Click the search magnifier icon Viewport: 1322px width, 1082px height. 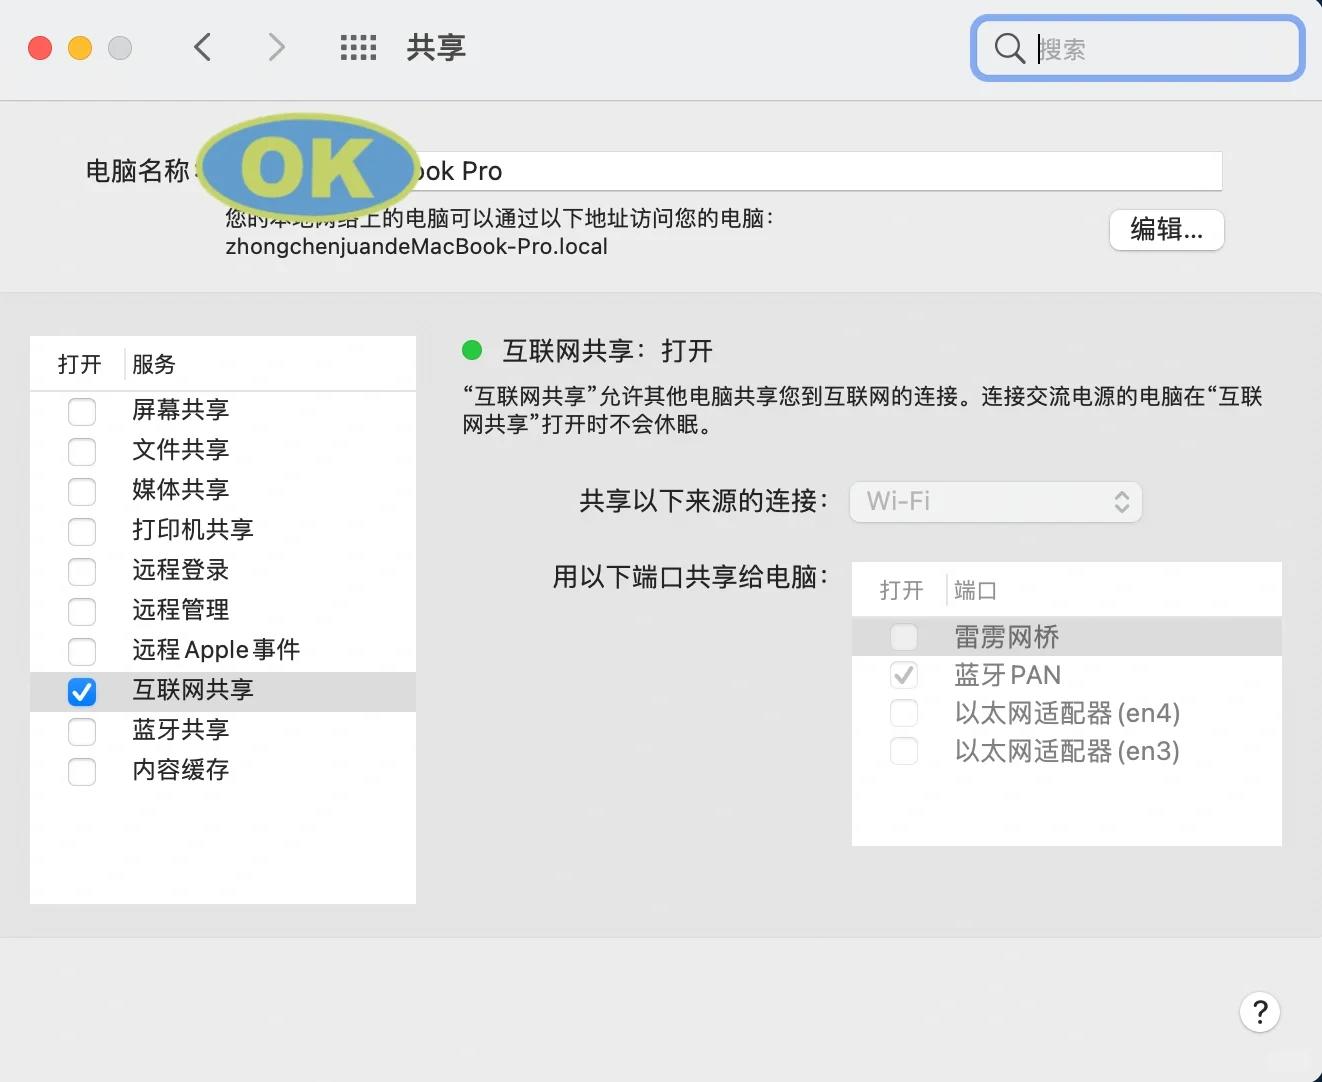point(1009,48)
